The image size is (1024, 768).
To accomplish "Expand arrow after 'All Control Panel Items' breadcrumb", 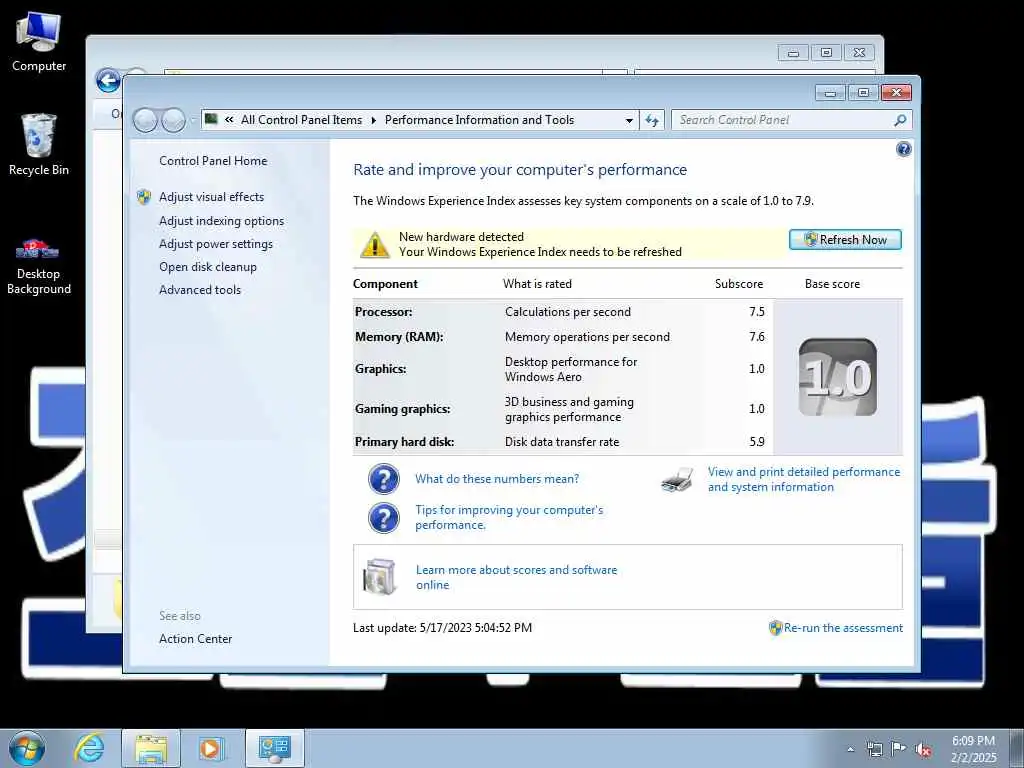I will (x=374, y=121).
